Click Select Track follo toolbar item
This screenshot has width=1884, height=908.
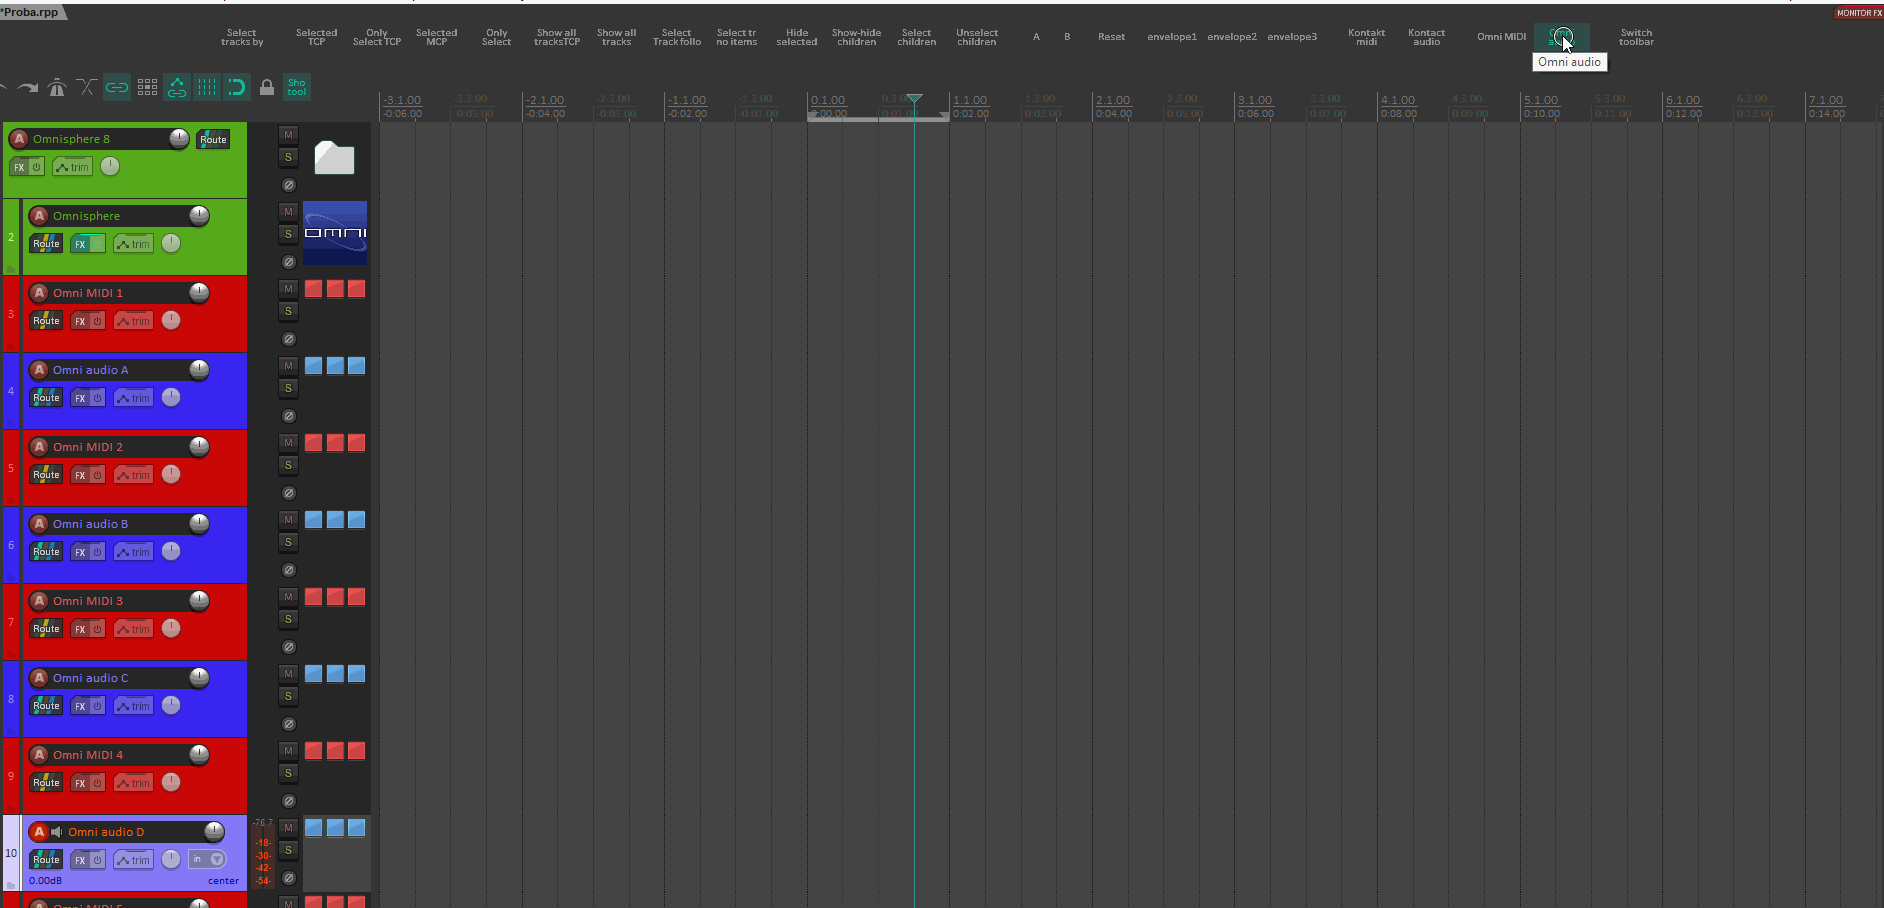pyautogui.click(x=677, y=37)
